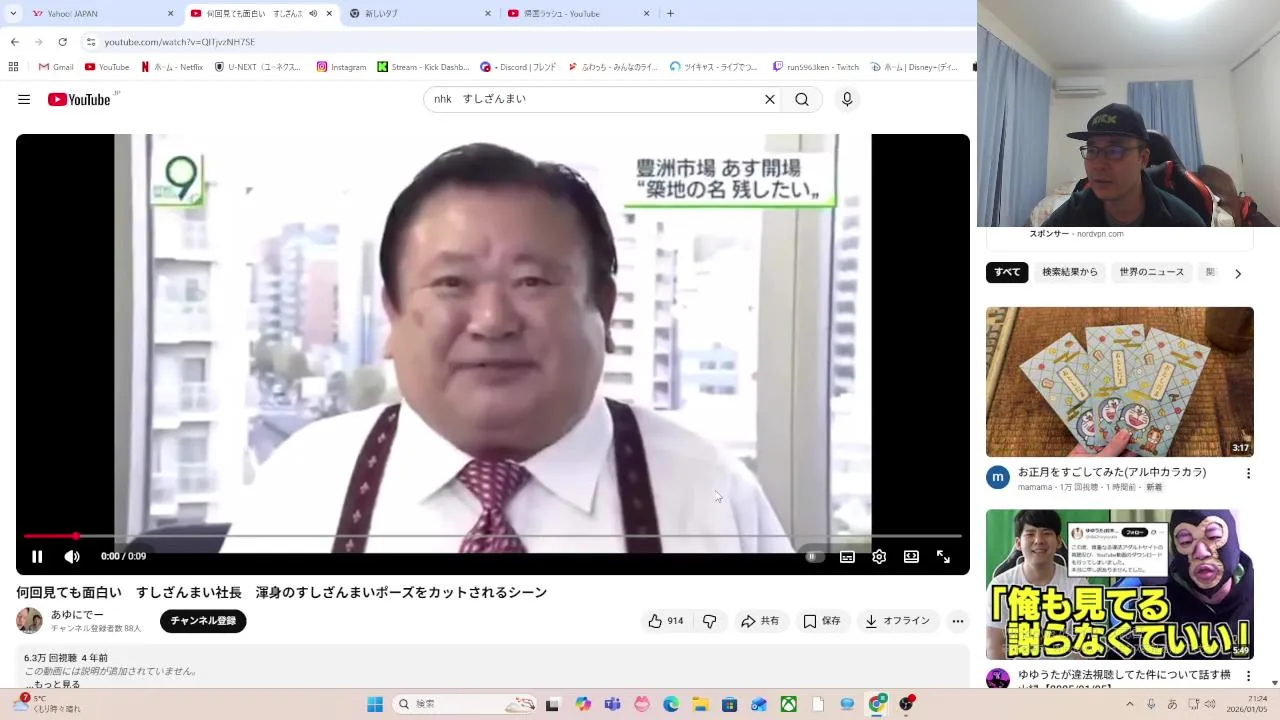
Task: Focus the address bar URL
Action: (180, 42)
